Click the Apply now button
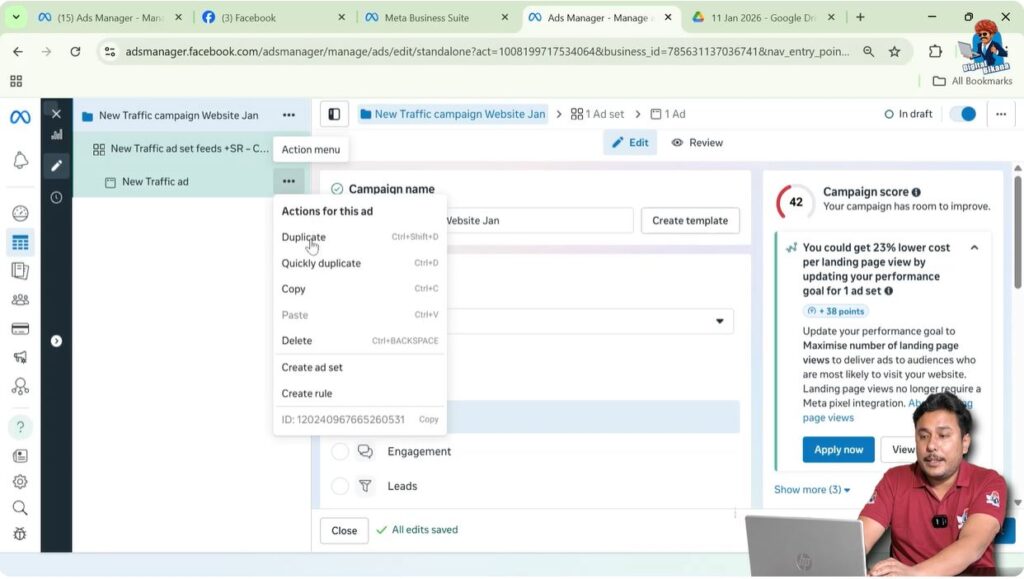Viewport: 1024px width, 579px height. click(837, 449)
